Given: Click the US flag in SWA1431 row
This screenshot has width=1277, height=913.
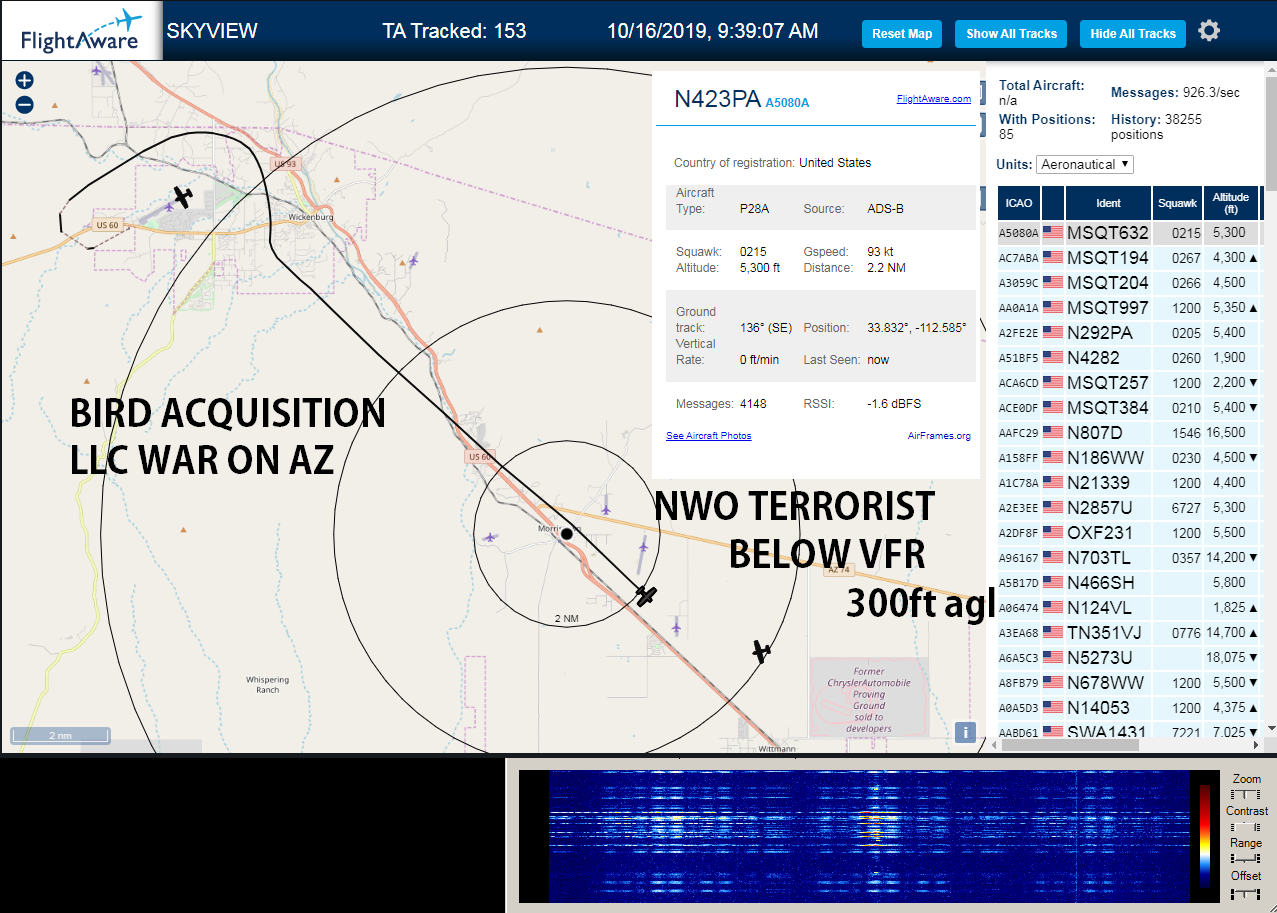Looking at the screenshot, I should (x=1053, y=732).
